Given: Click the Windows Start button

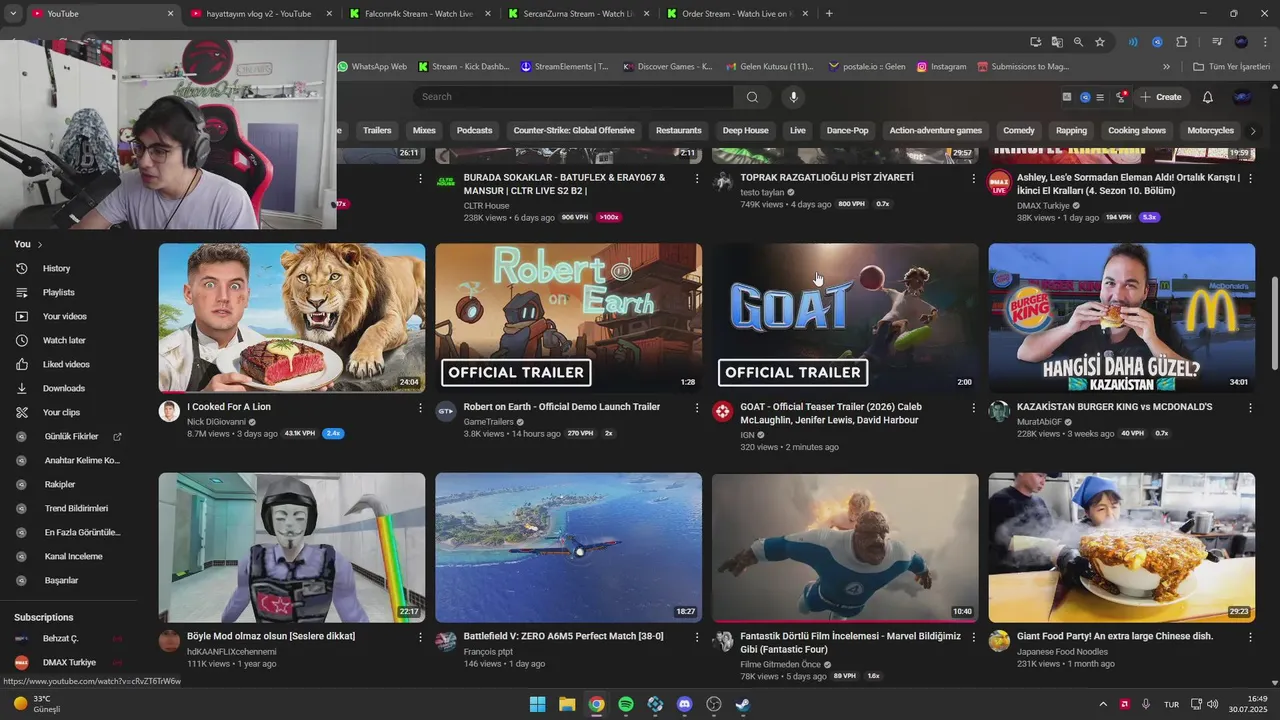Looking at the screenshot, I should pyautogui.click(x=538, y=704).
